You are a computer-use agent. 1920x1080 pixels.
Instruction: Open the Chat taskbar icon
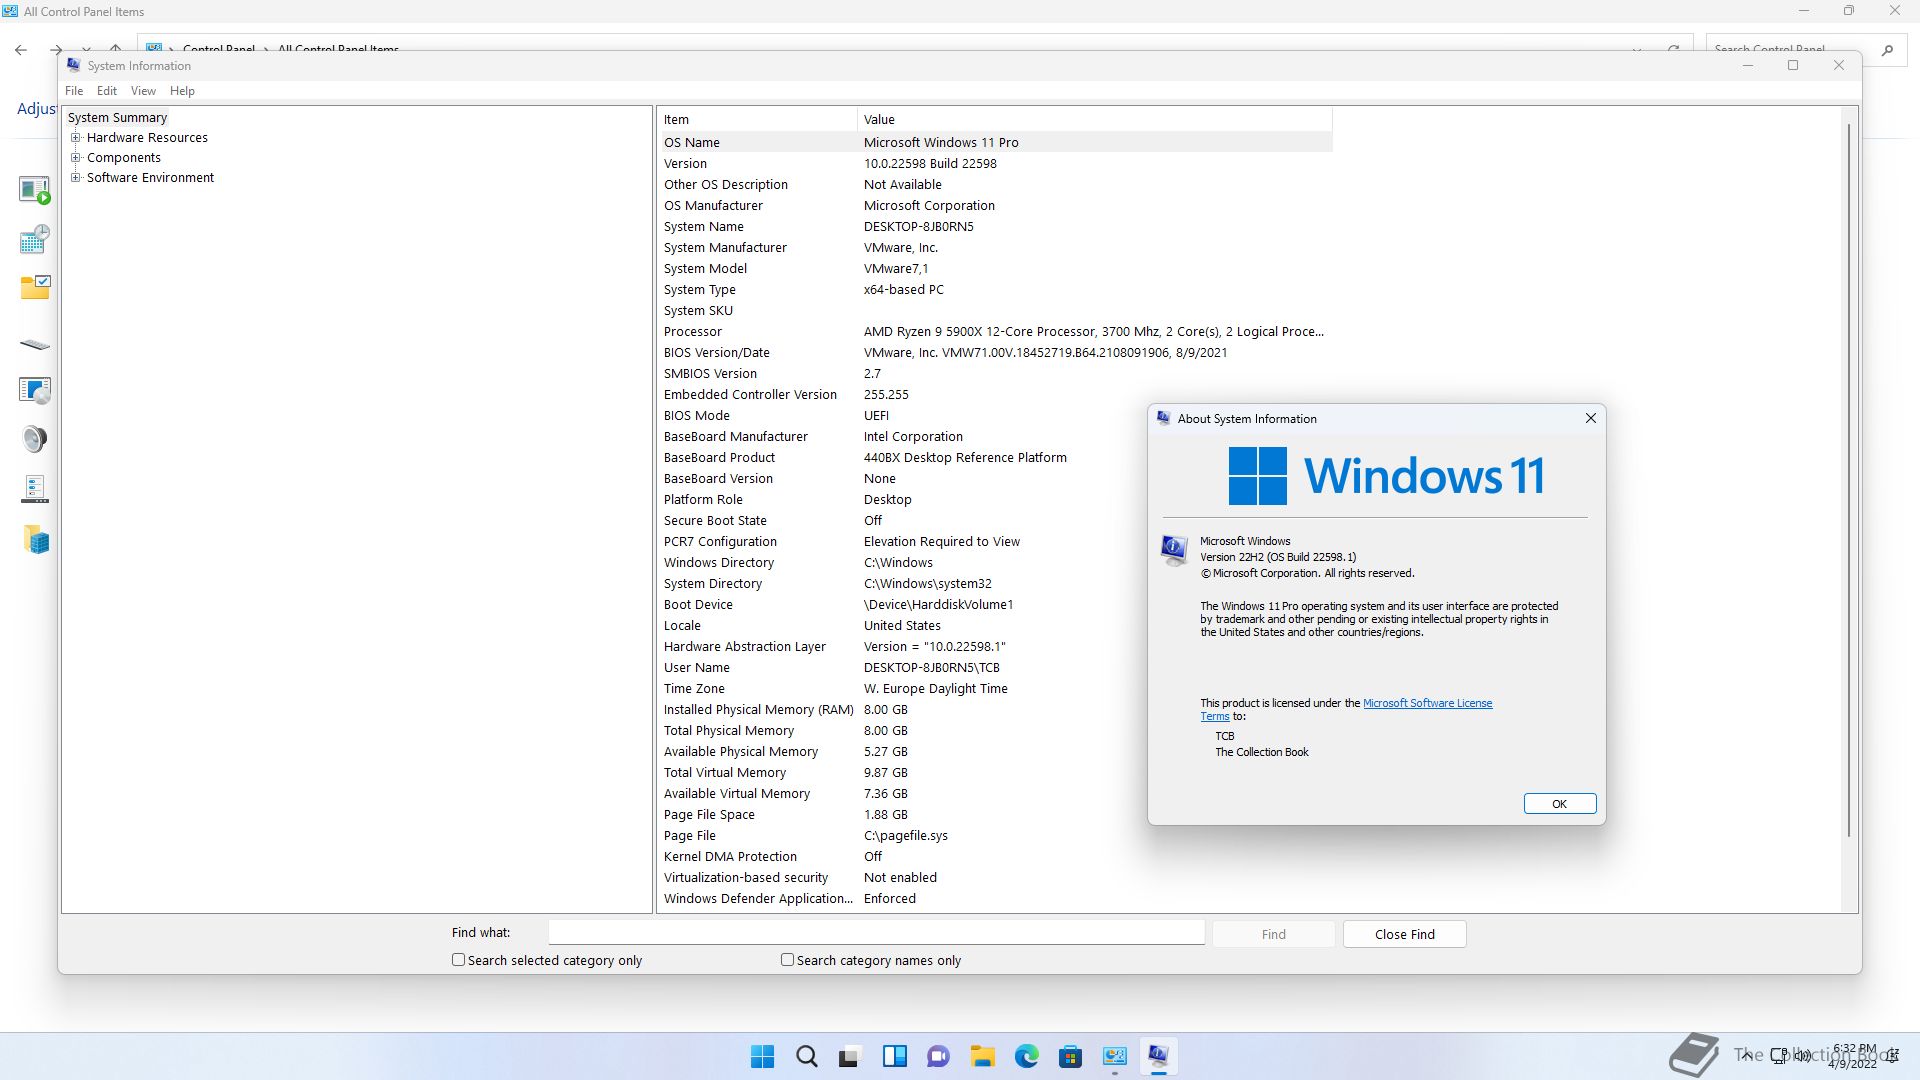[938, 1056]
